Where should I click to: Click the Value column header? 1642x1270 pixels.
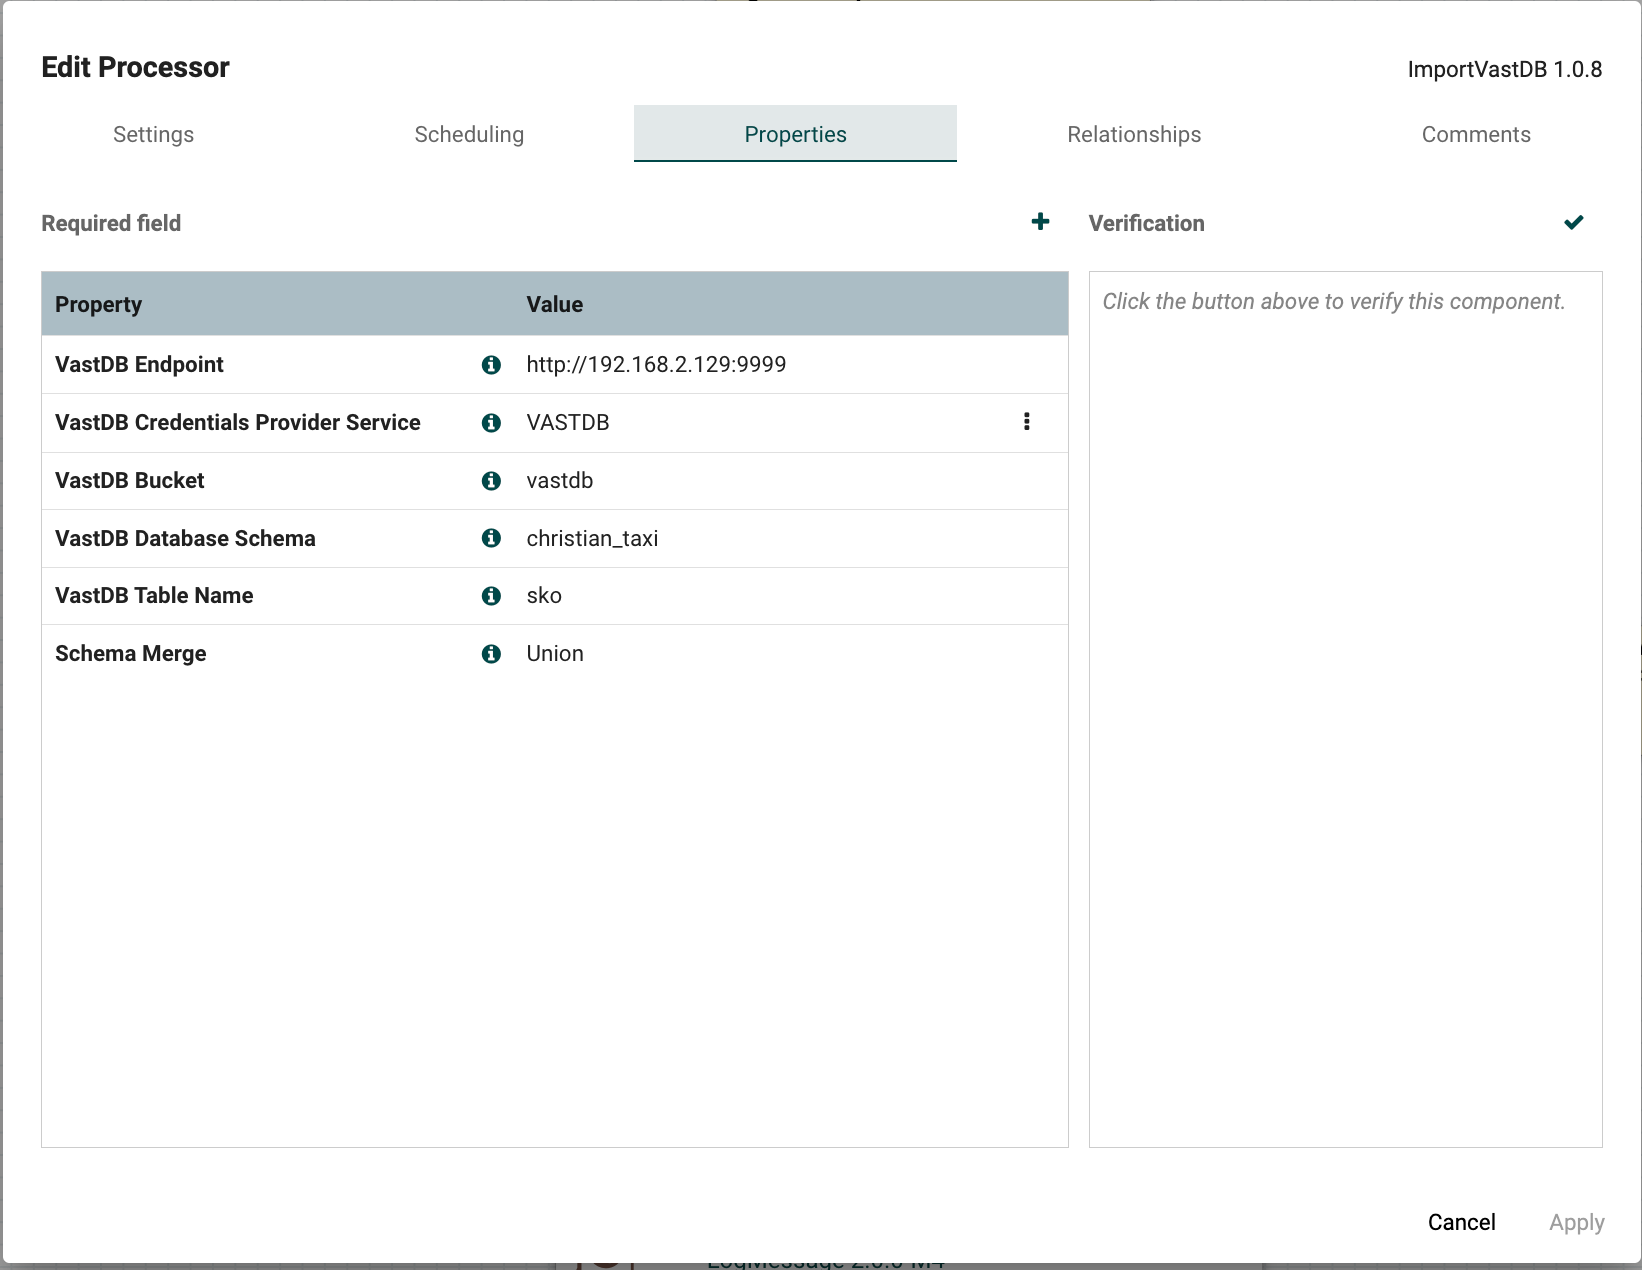pos(555,305)
